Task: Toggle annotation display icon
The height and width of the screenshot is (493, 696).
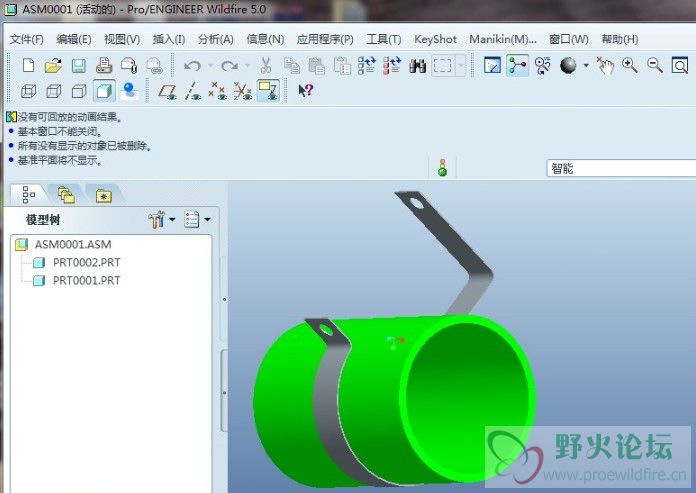Action: [268, 91]
